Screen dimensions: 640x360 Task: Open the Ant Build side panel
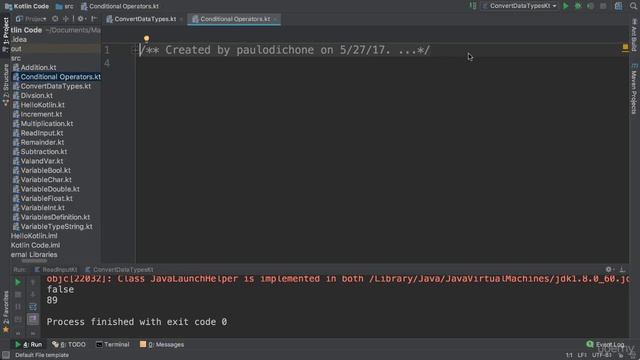[x=634, y=34]
